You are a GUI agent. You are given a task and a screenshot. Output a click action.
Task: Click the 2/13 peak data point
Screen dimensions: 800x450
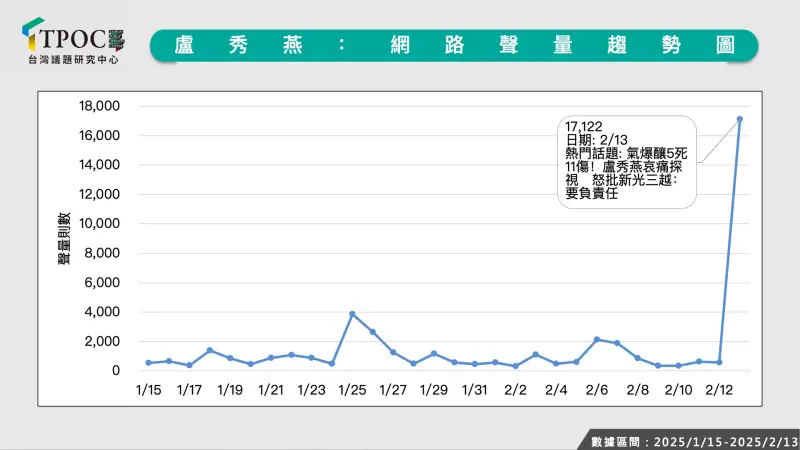[x=740, y=119]
